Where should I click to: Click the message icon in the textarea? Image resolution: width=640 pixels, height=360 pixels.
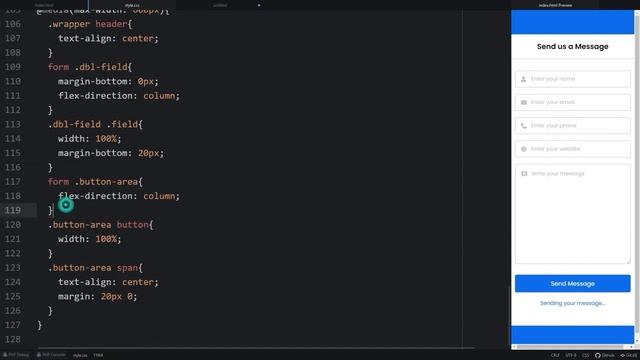click(x=524, y=173)
